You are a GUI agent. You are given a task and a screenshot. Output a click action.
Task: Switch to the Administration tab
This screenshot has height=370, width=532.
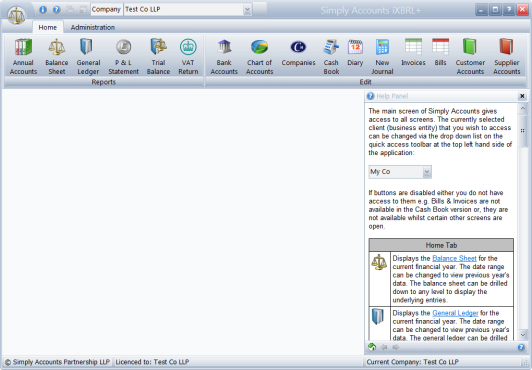coord(93,27)
